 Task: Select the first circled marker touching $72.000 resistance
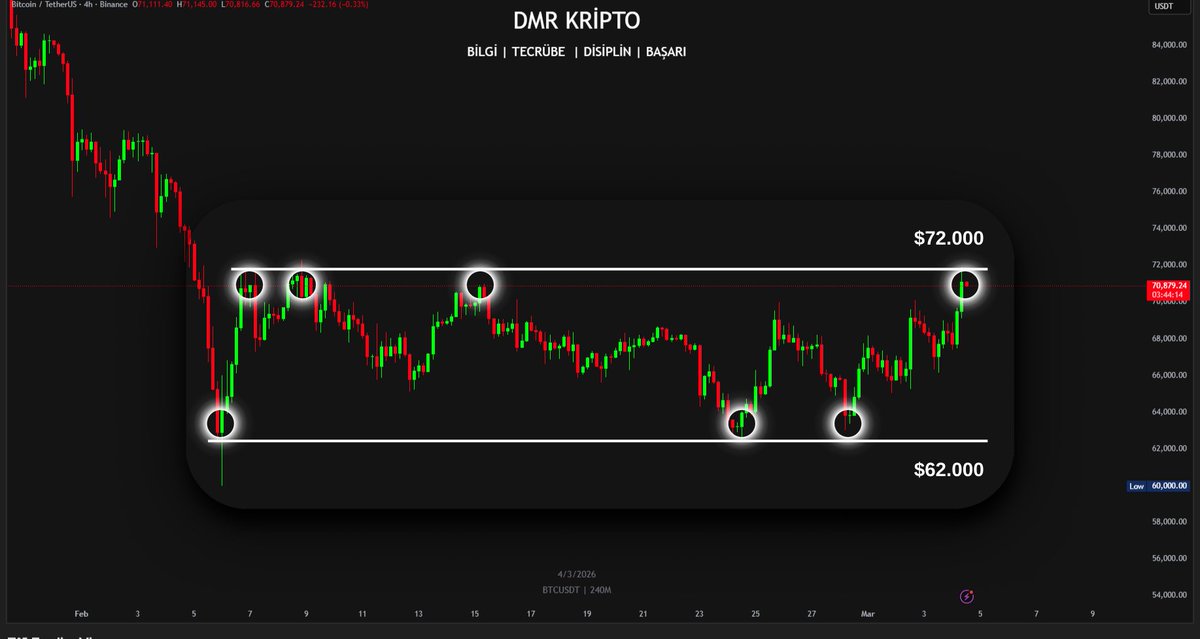[250, 284]
